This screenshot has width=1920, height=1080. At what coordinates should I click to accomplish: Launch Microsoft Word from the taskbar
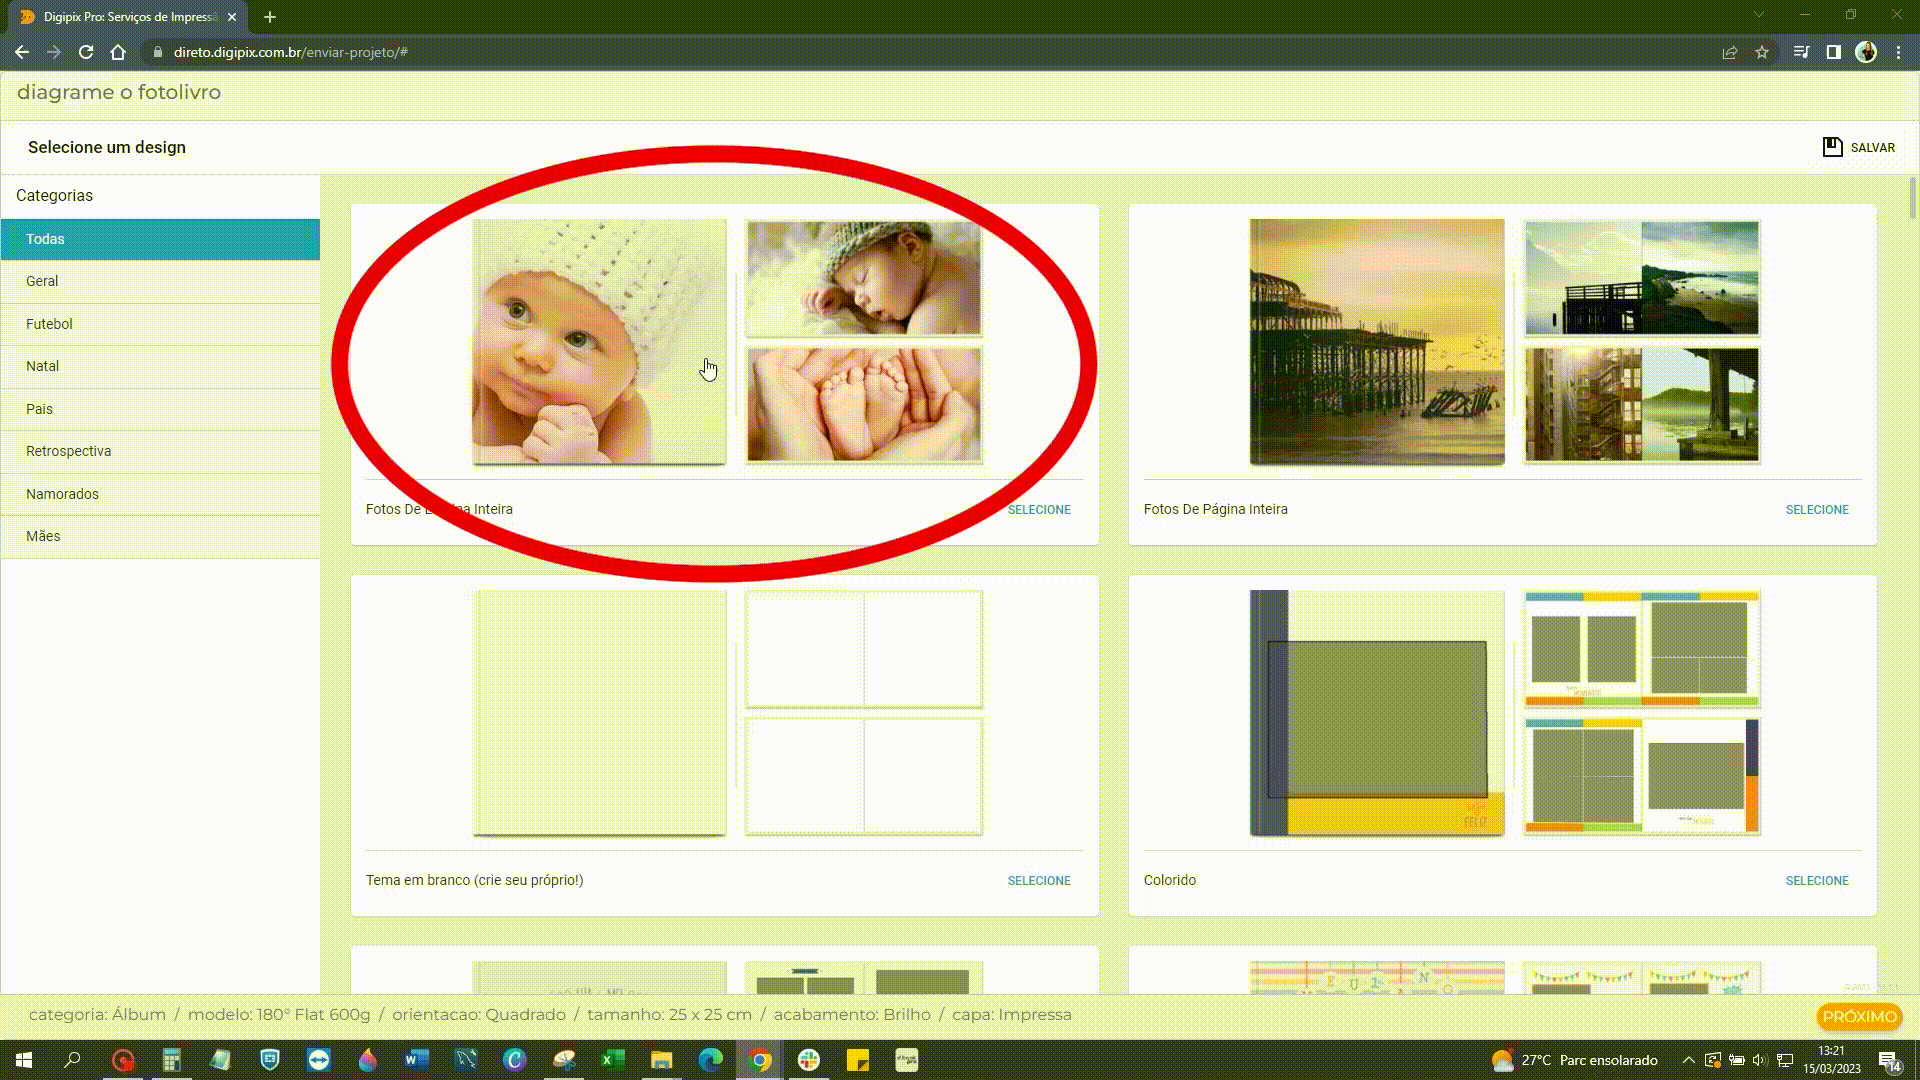[x=417, y=1060]
